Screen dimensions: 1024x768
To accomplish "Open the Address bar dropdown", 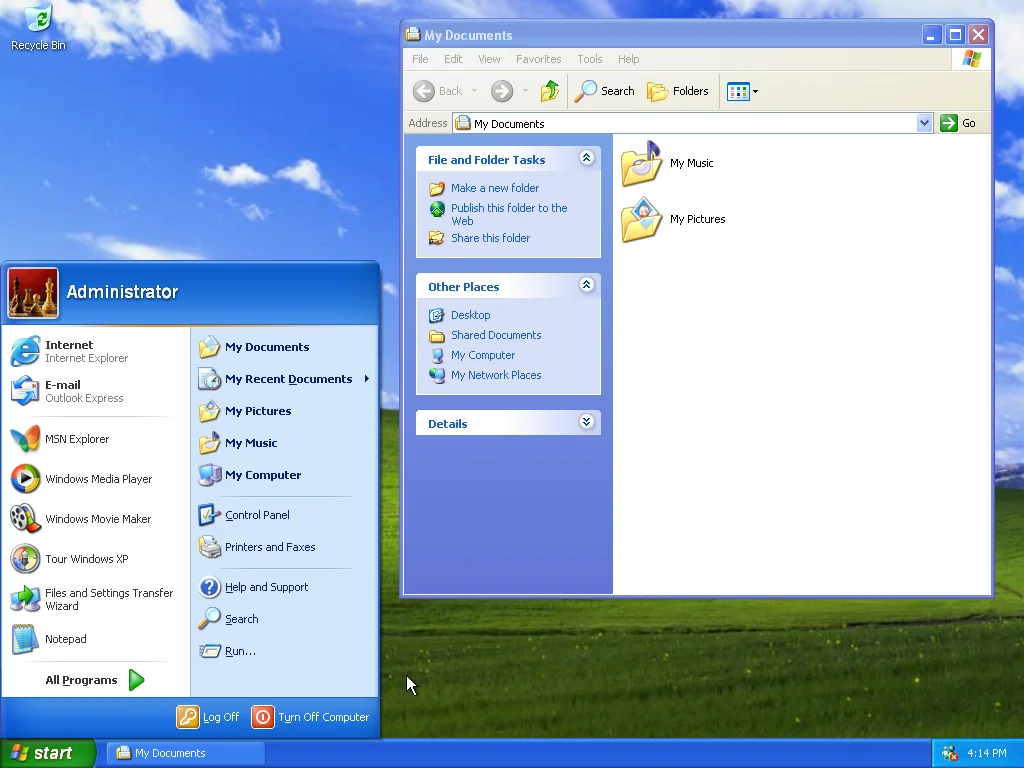I will pos(925,123).
